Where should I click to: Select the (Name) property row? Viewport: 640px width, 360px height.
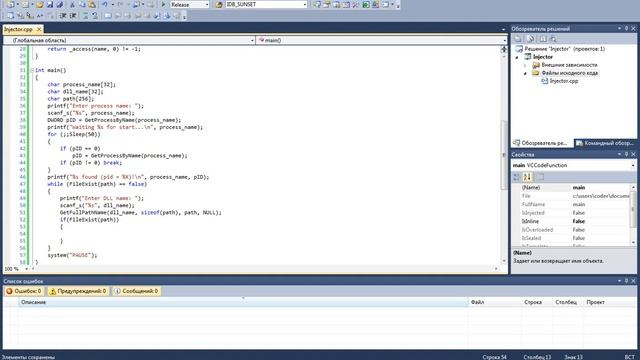coord(571,187)
